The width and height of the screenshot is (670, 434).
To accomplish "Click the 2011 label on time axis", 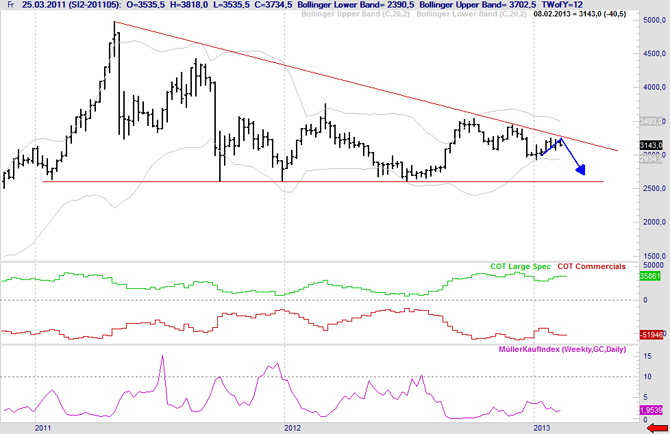I will pos(43,427).
